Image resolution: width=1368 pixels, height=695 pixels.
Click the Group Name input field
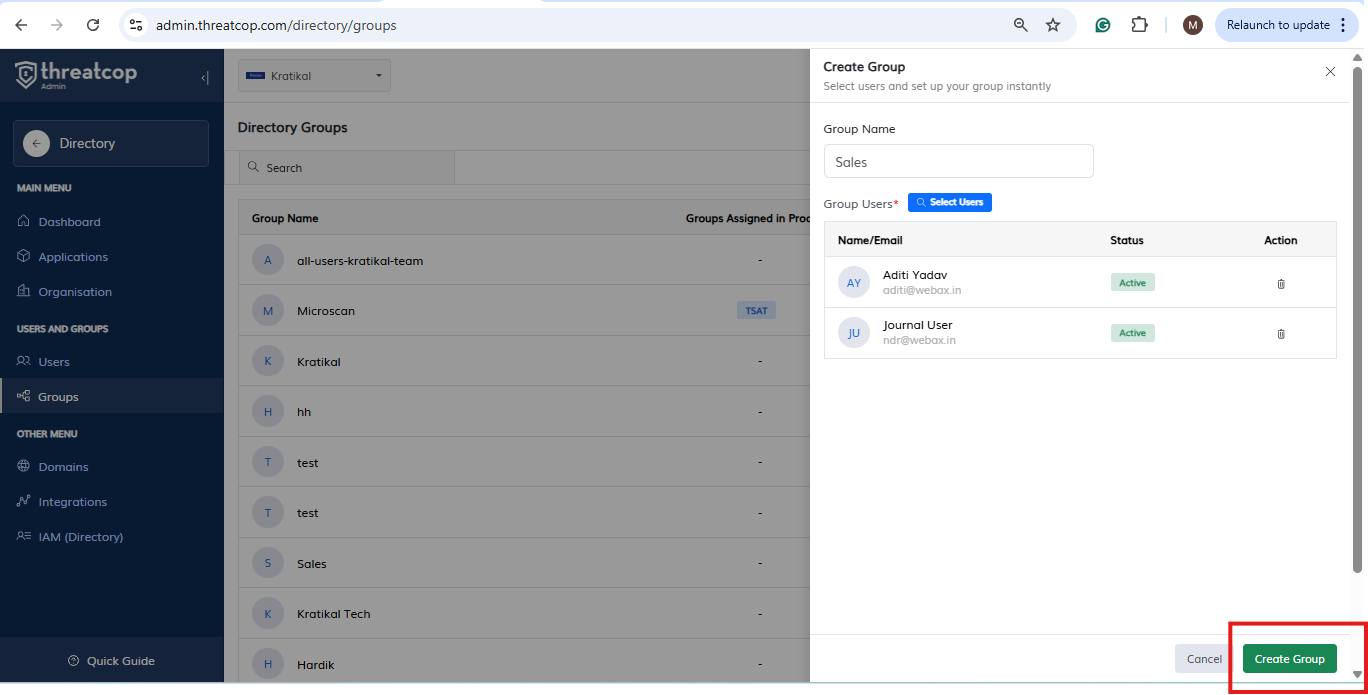click(x=958, y=162)
